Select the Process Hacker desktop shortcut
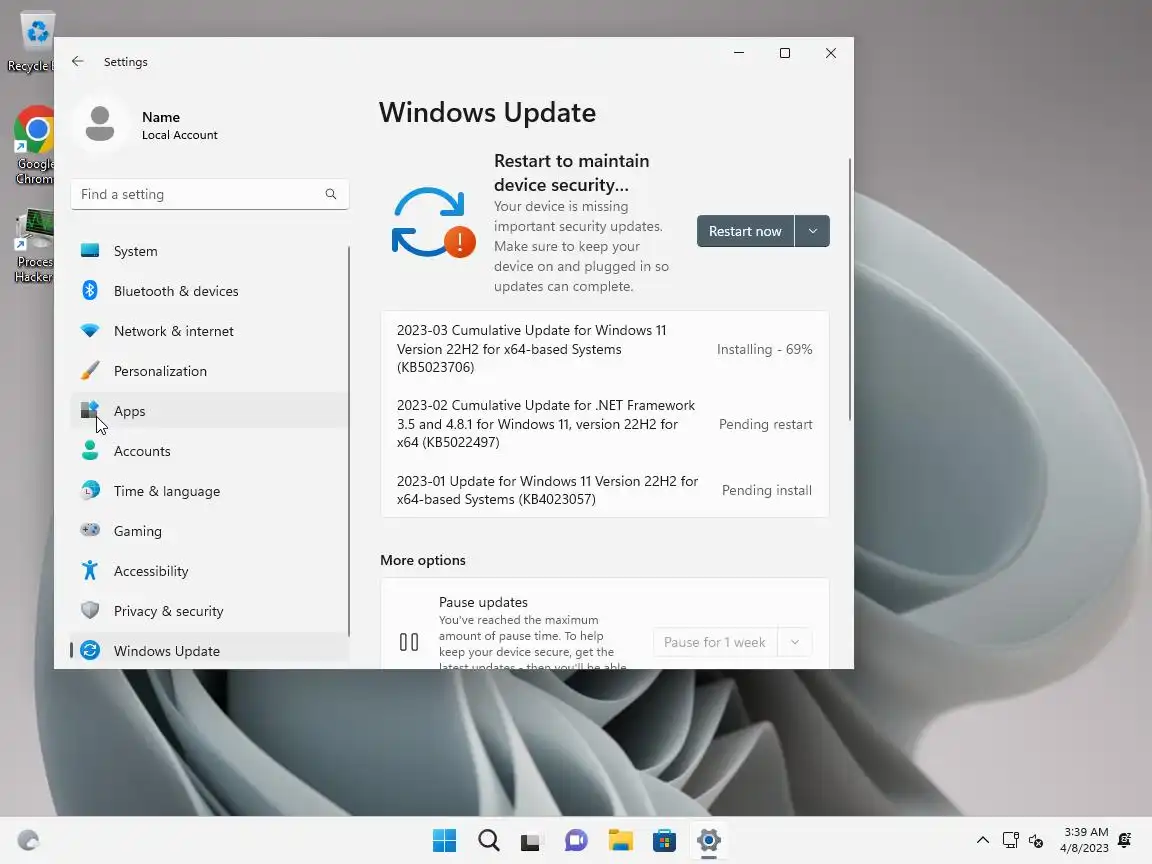This screenshot has width=1152, height=864. (34, 245)
